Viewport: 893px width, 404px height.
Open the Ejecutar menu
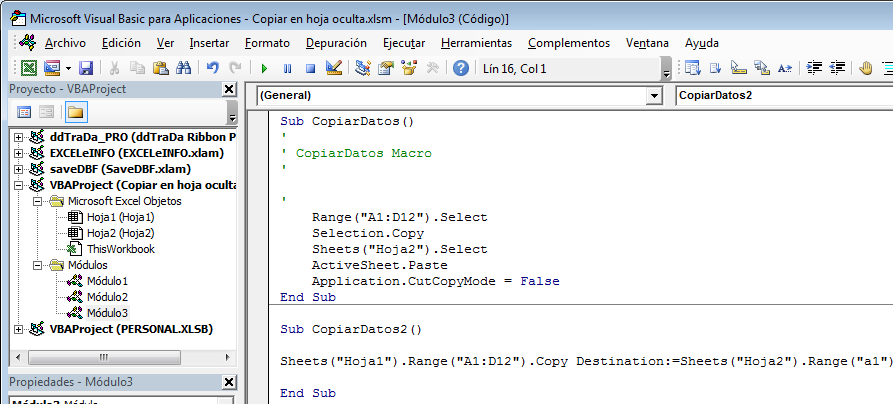[x=404, y=43]
